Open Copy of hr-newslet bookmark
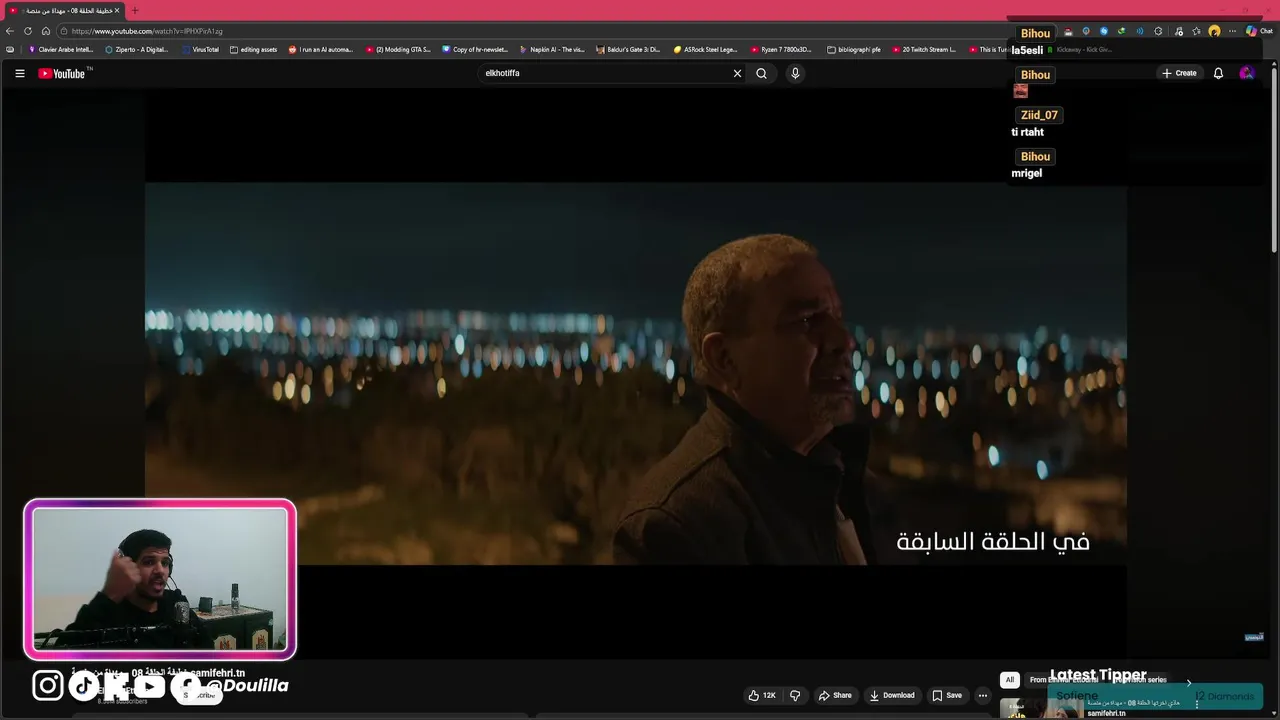 click(476, 49)
